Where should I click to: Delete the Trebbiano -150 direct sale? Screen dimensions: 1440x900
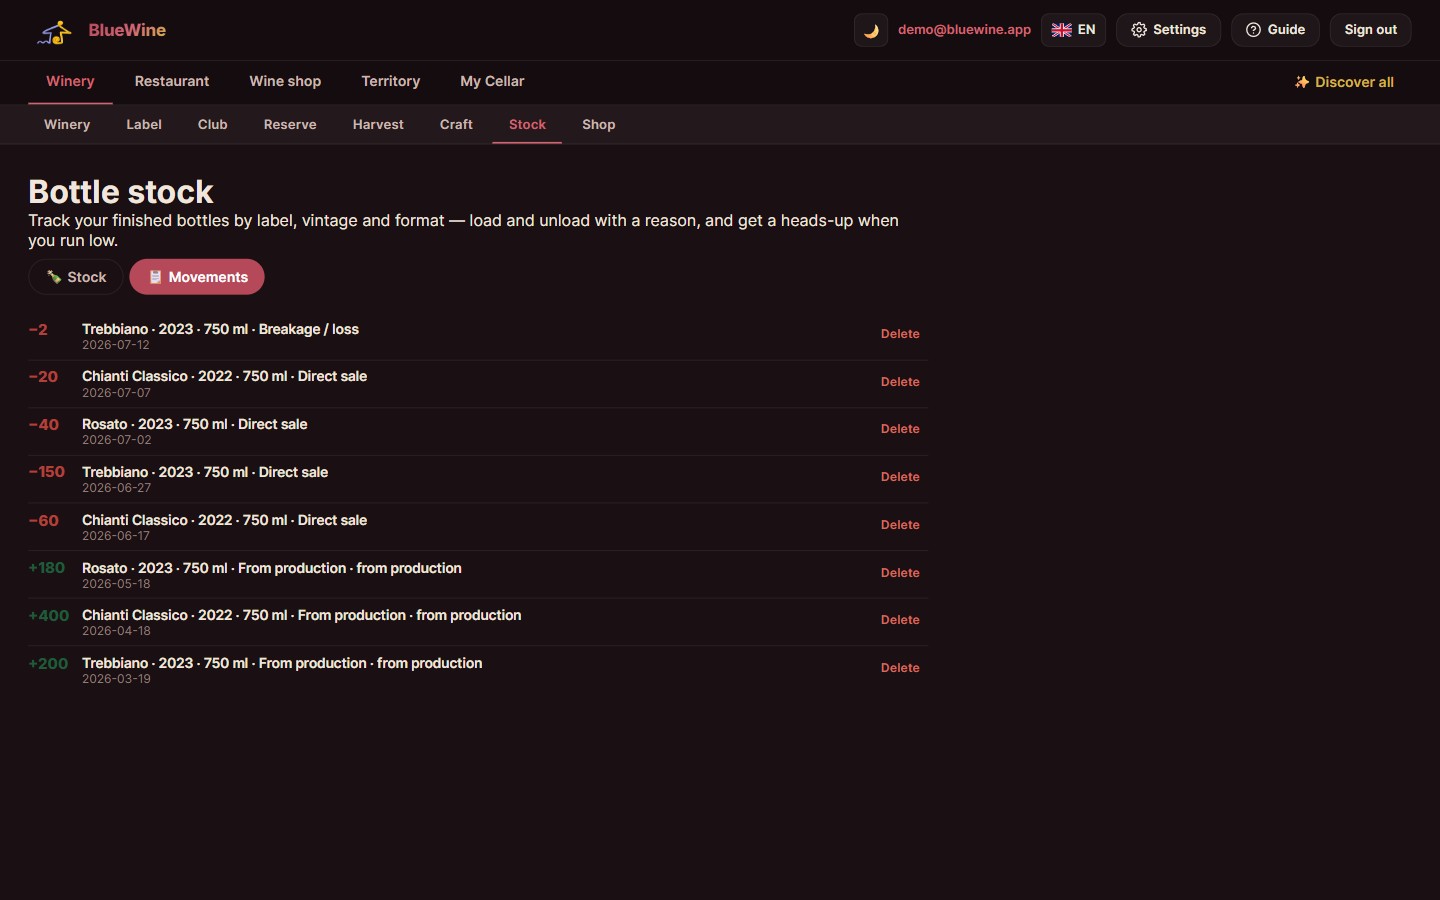pyautogui.click(x=900, y=477)
